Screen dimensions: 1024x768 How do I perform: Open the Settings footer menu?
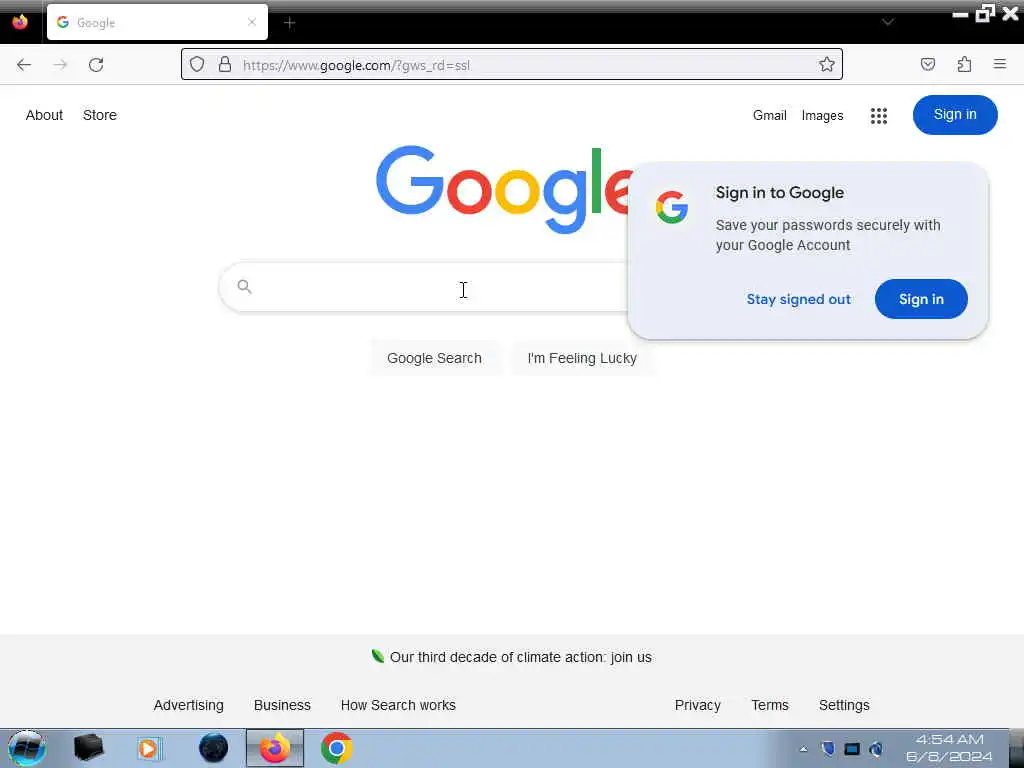click(844, 705)
